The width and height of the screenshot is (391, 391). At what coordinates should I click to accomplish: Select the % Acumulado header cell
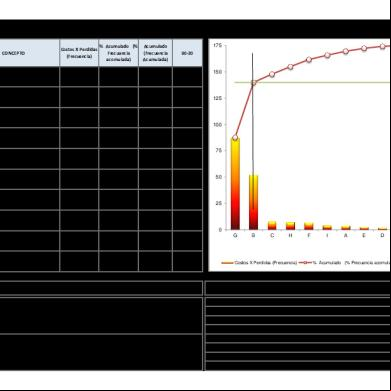pos(118,53)
